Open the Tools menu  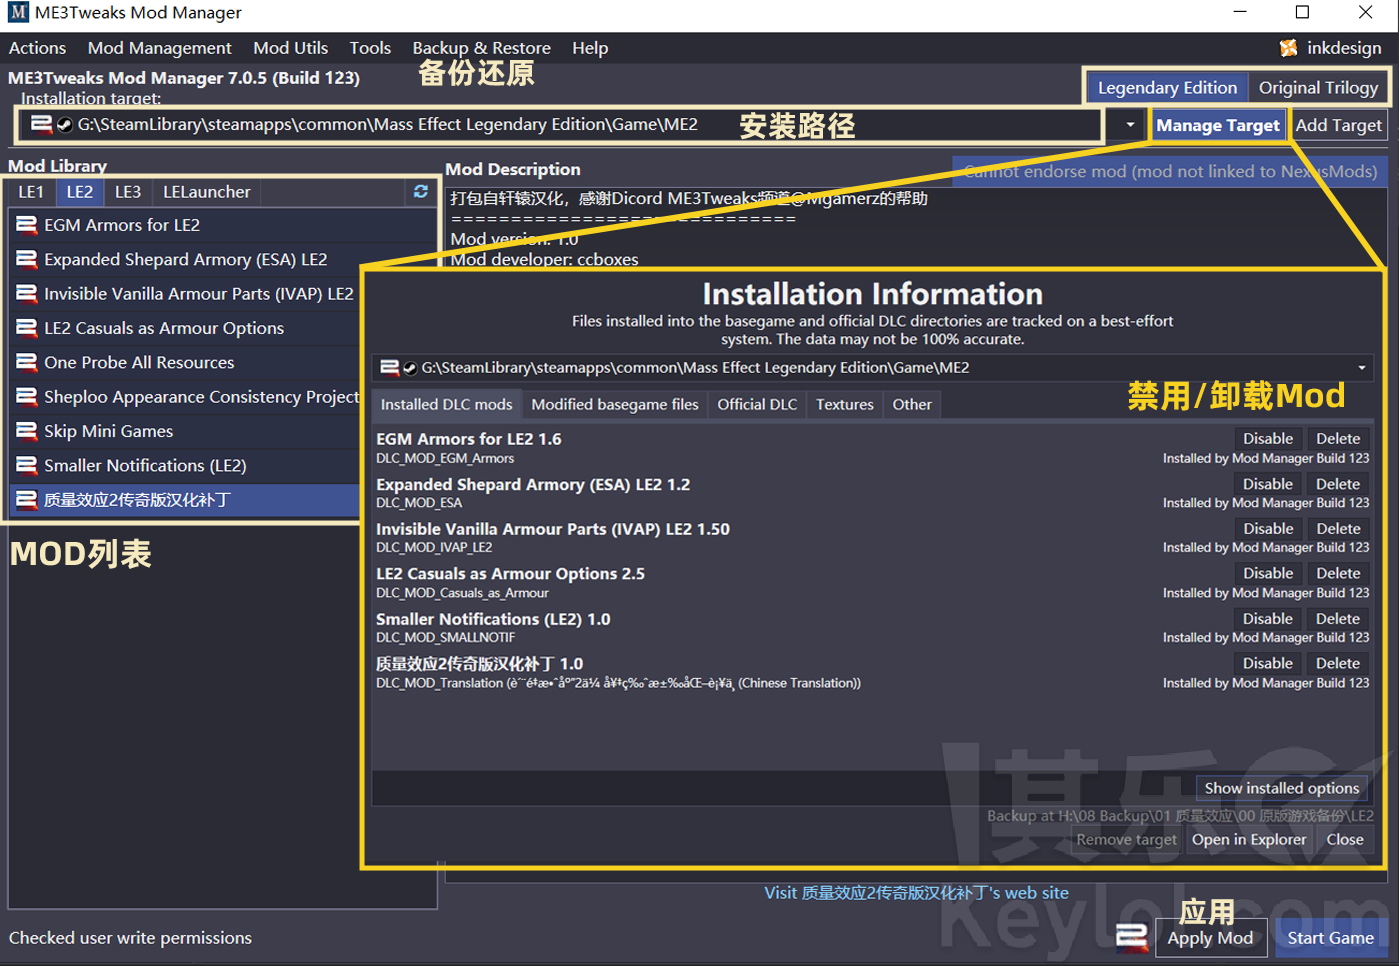point(370,48)
